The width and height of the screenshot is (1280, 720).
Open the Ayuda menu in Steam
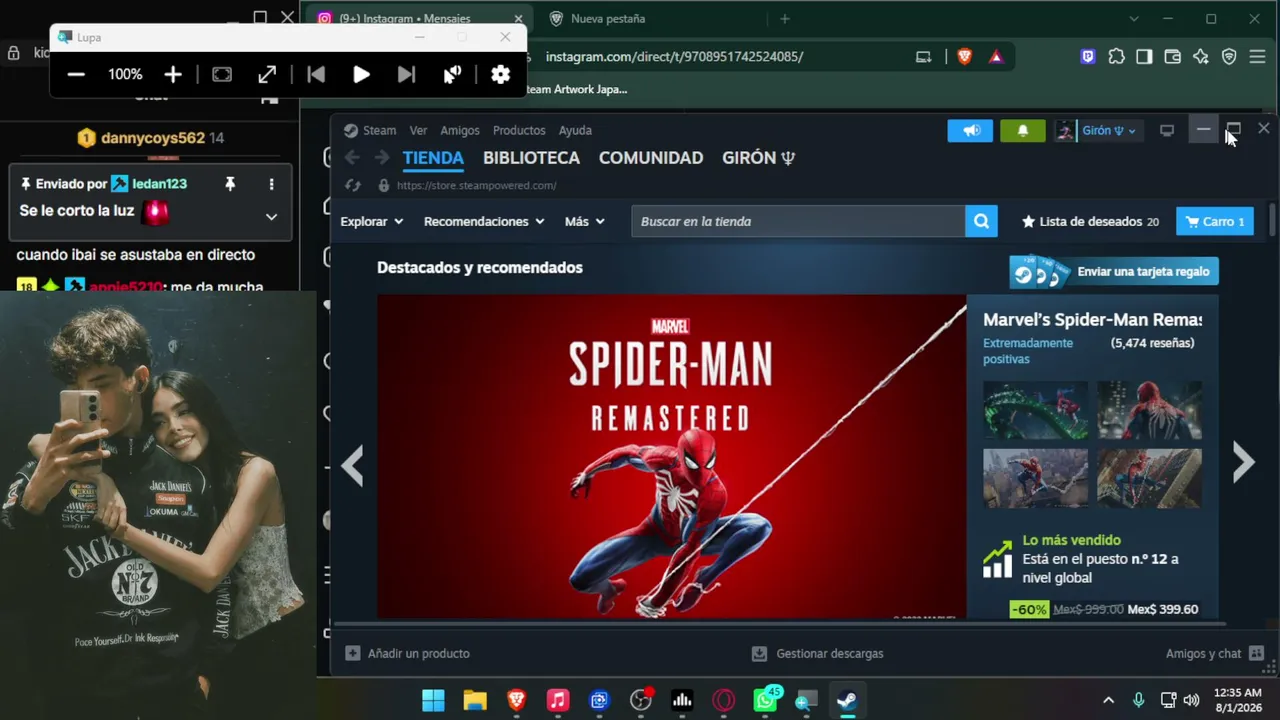575,130
